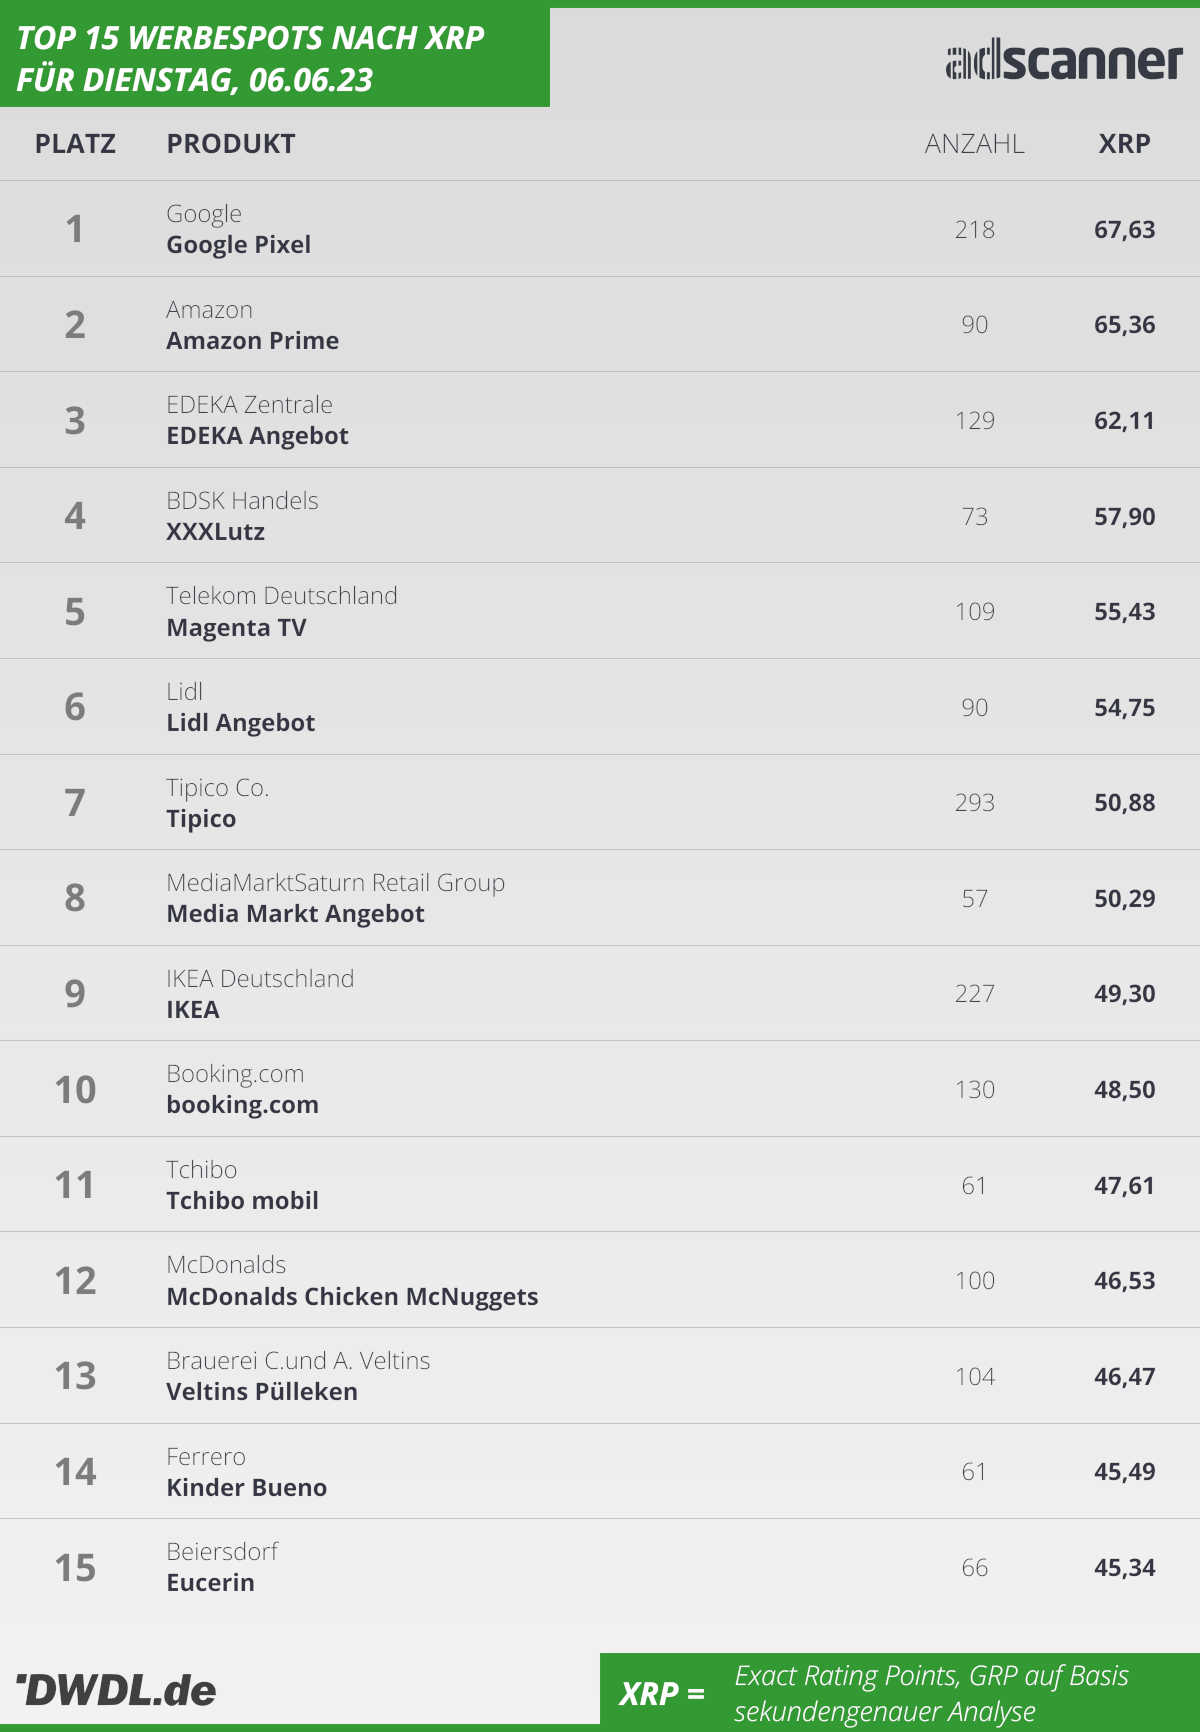Click the XRP column header

point(1125,144)
